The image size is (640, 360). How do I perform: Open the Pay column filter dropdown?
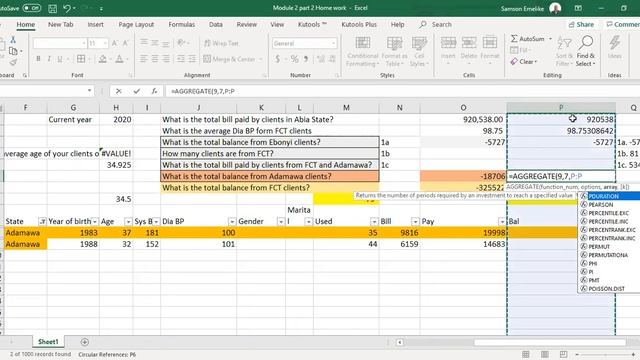[502, 221]
